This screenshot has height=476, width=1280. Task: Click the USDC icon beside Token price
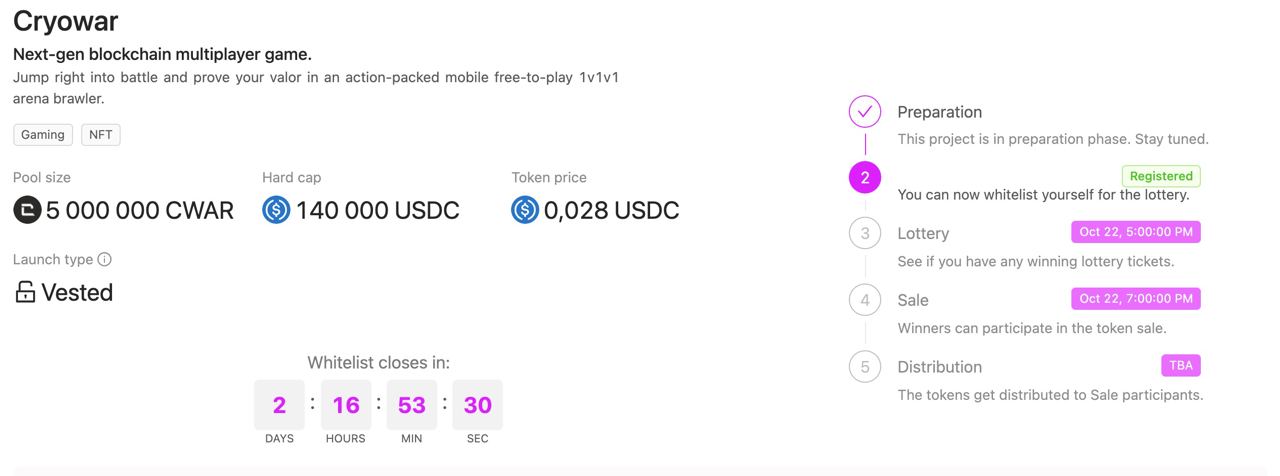click(x=525, y=210)
